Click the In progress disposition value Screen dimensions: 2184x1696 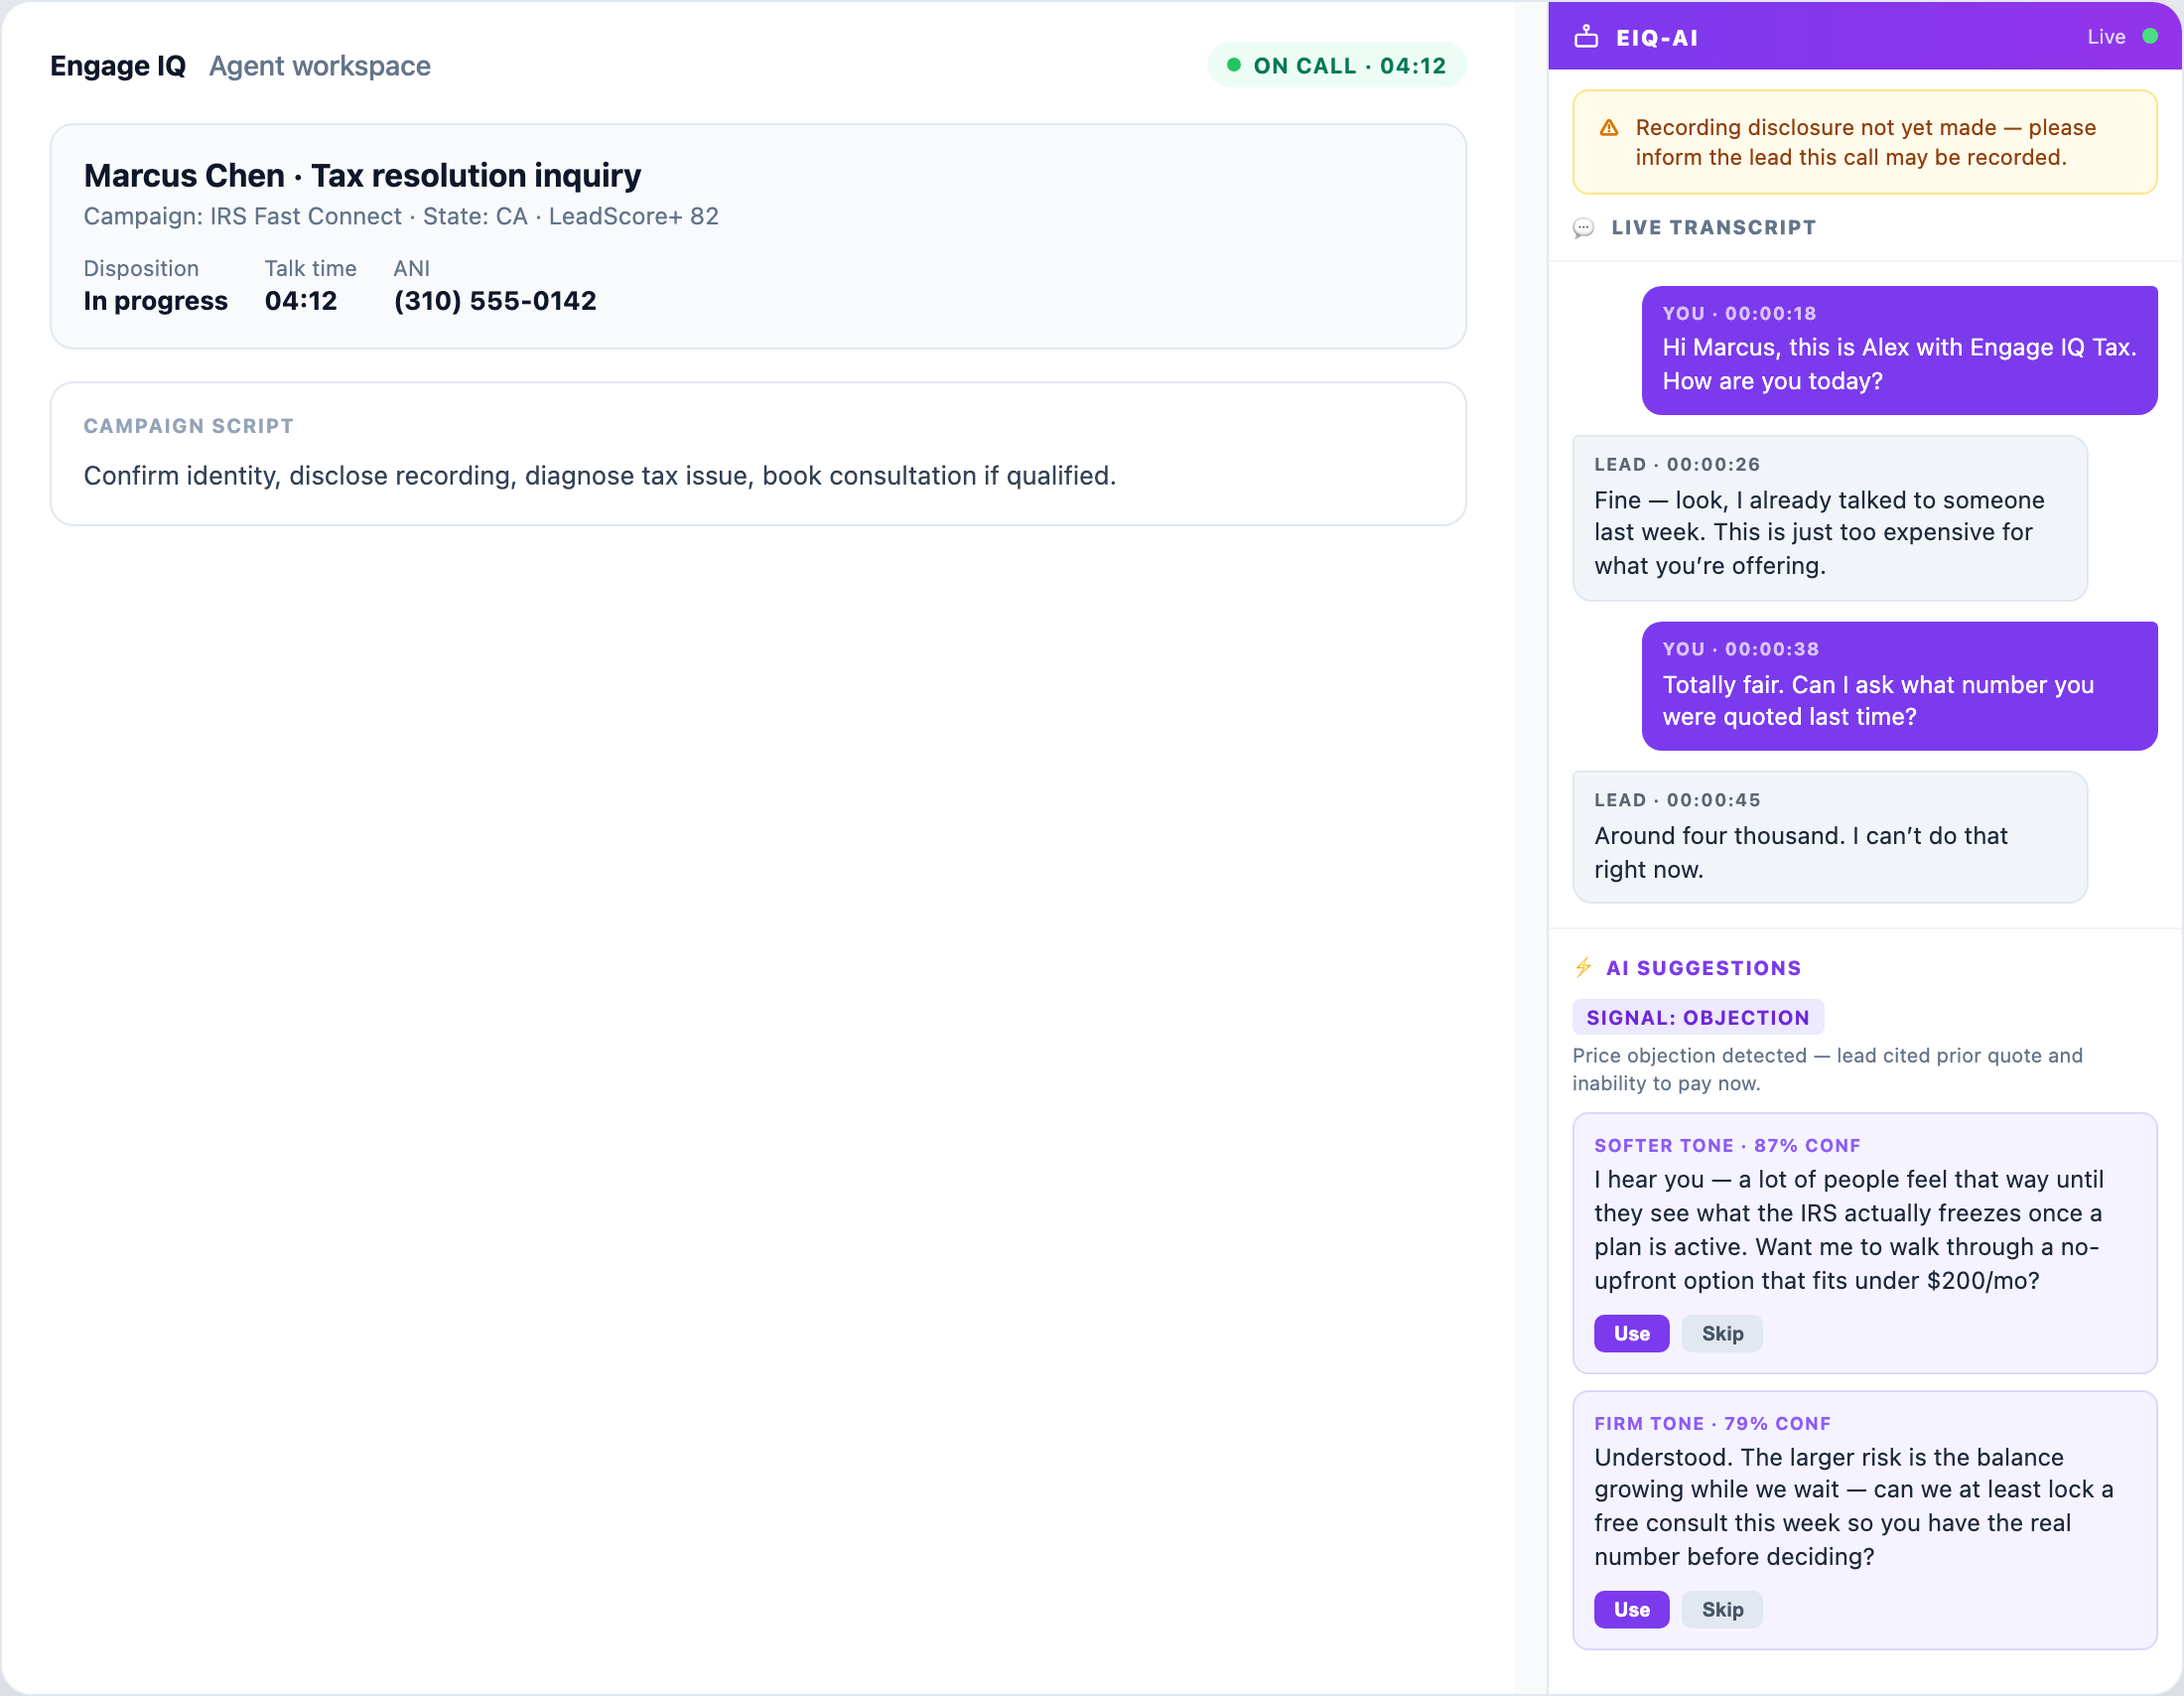point(155,301)
